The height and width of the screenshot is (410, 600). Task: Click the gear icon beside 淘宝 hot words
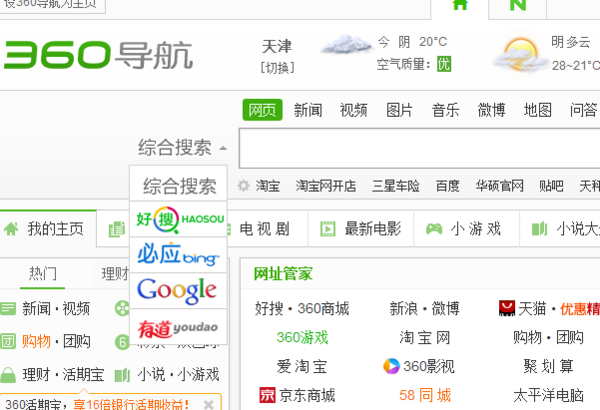pyautogui.click(x=244, y=186)
